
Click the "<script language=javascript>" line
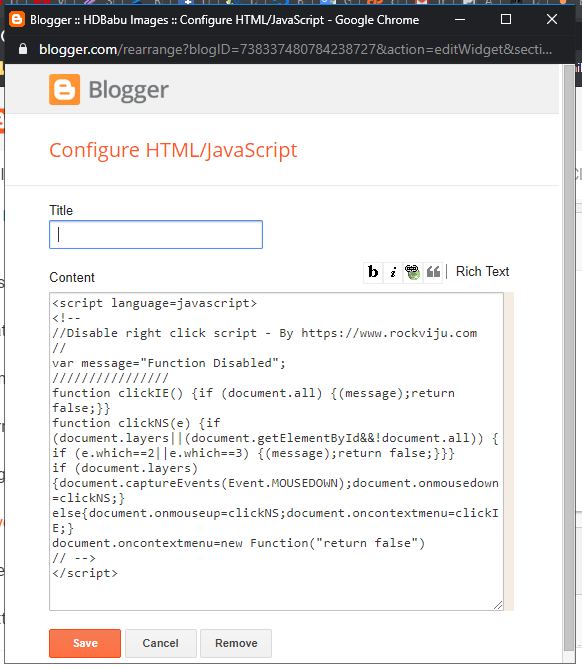coord(154,303)
